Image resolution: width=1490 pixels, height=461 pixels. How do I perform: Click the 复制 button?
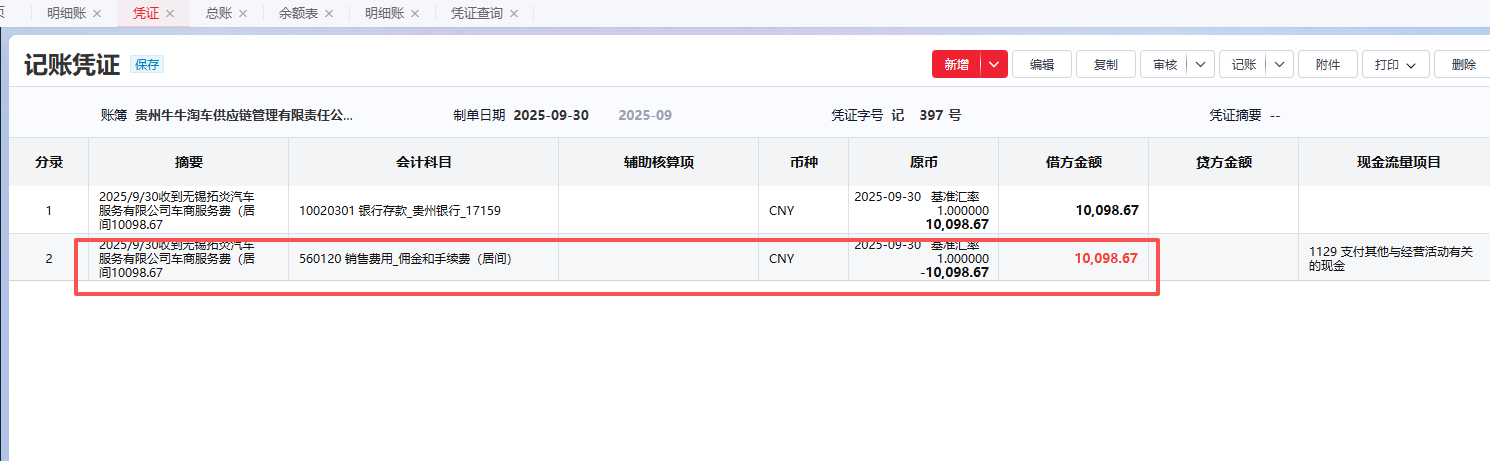1105,64
